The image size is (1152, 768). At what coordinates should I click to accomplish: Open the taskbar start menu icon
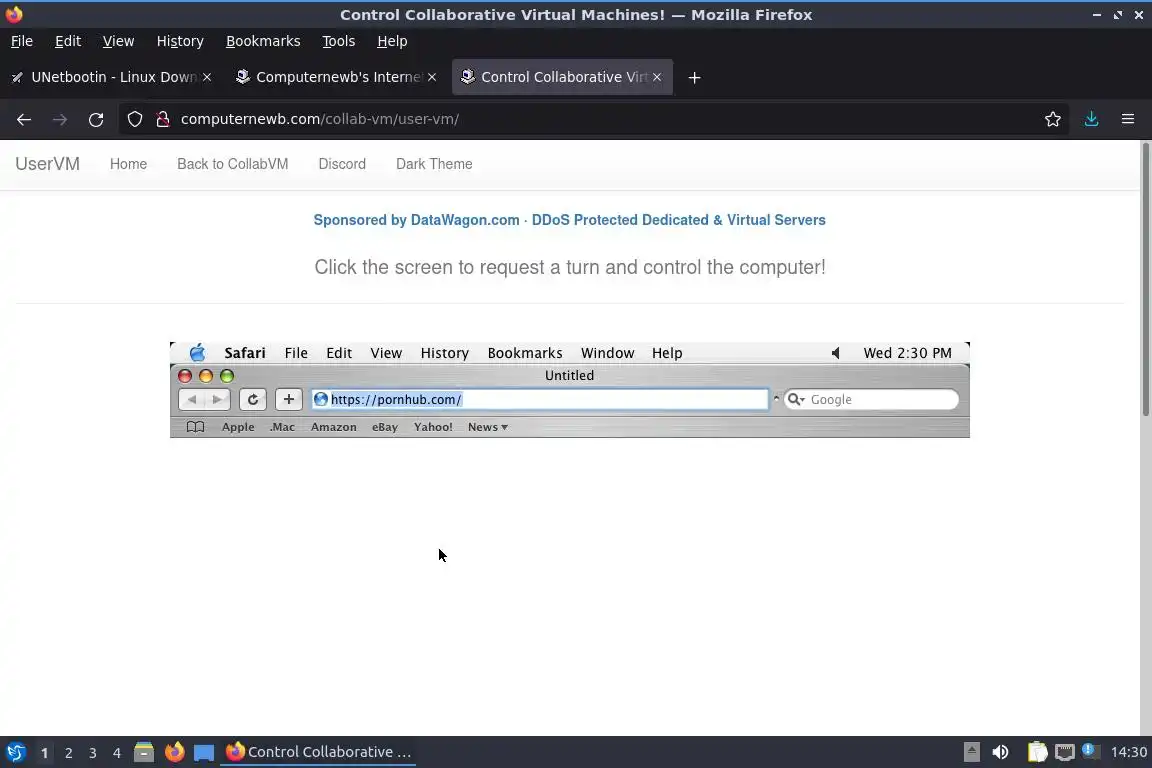15,752
